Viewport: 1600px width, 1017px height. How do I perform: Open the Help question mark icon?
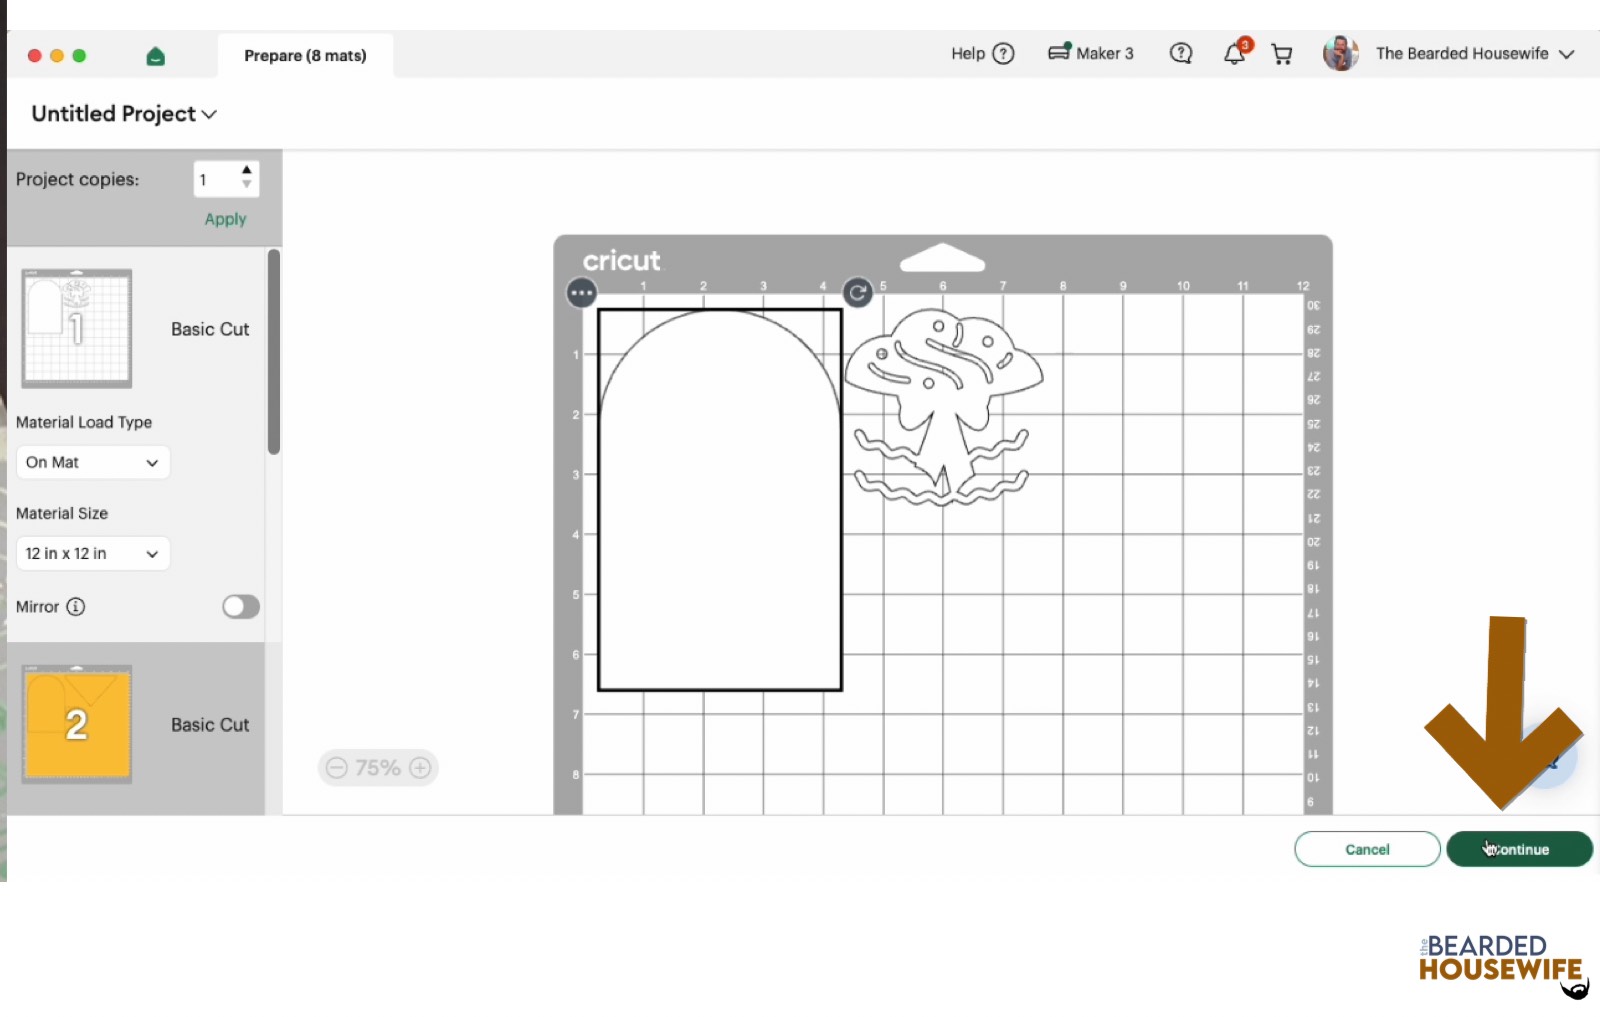1003,54
